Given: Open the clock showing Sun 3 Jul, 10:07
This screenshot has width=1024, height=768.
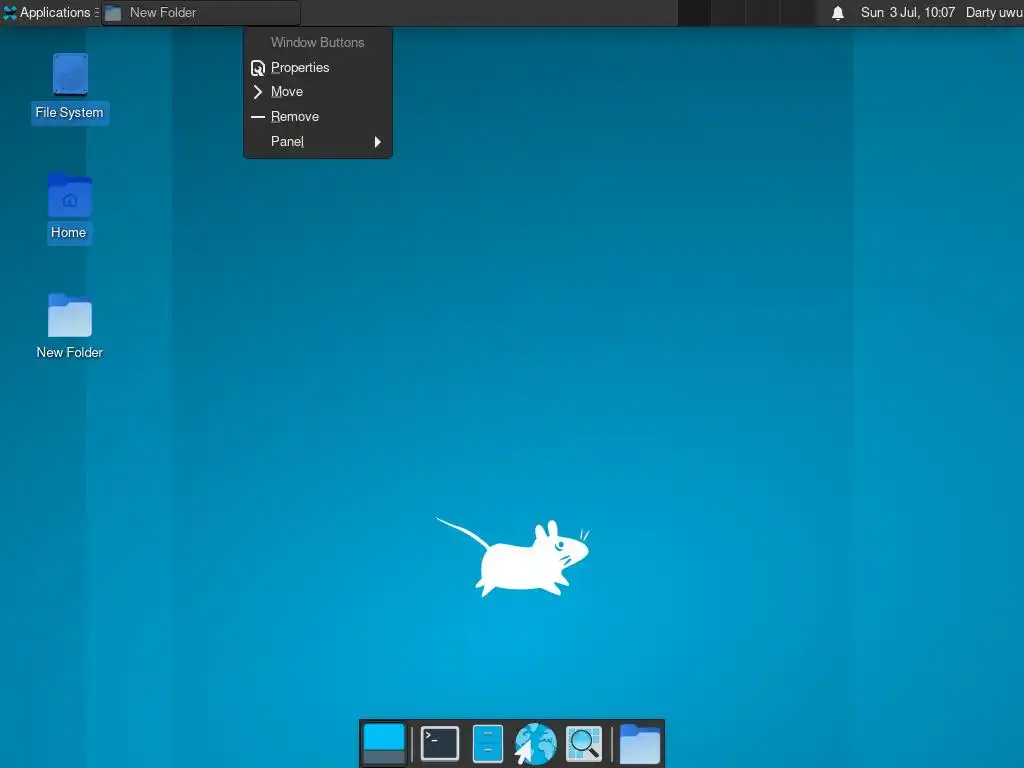Looking at the screenshot, I should (907, 12).
